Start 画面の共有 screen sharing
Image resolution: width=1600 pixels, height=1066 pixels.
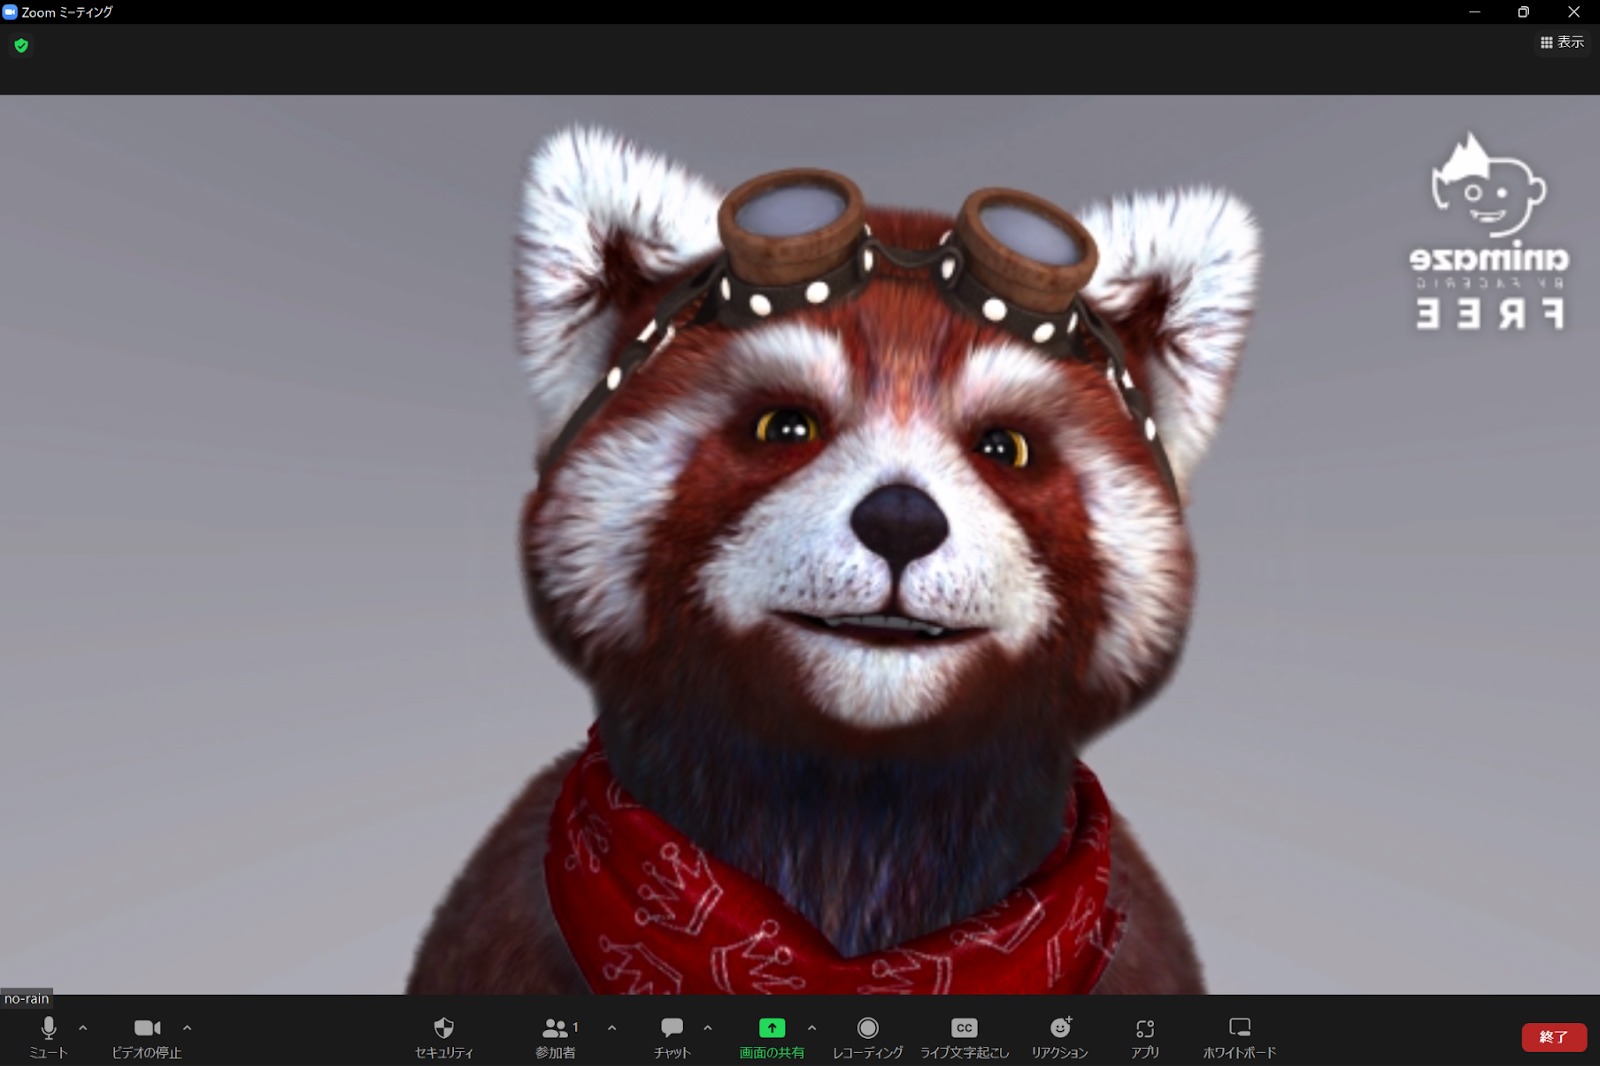coord(772,1037)
